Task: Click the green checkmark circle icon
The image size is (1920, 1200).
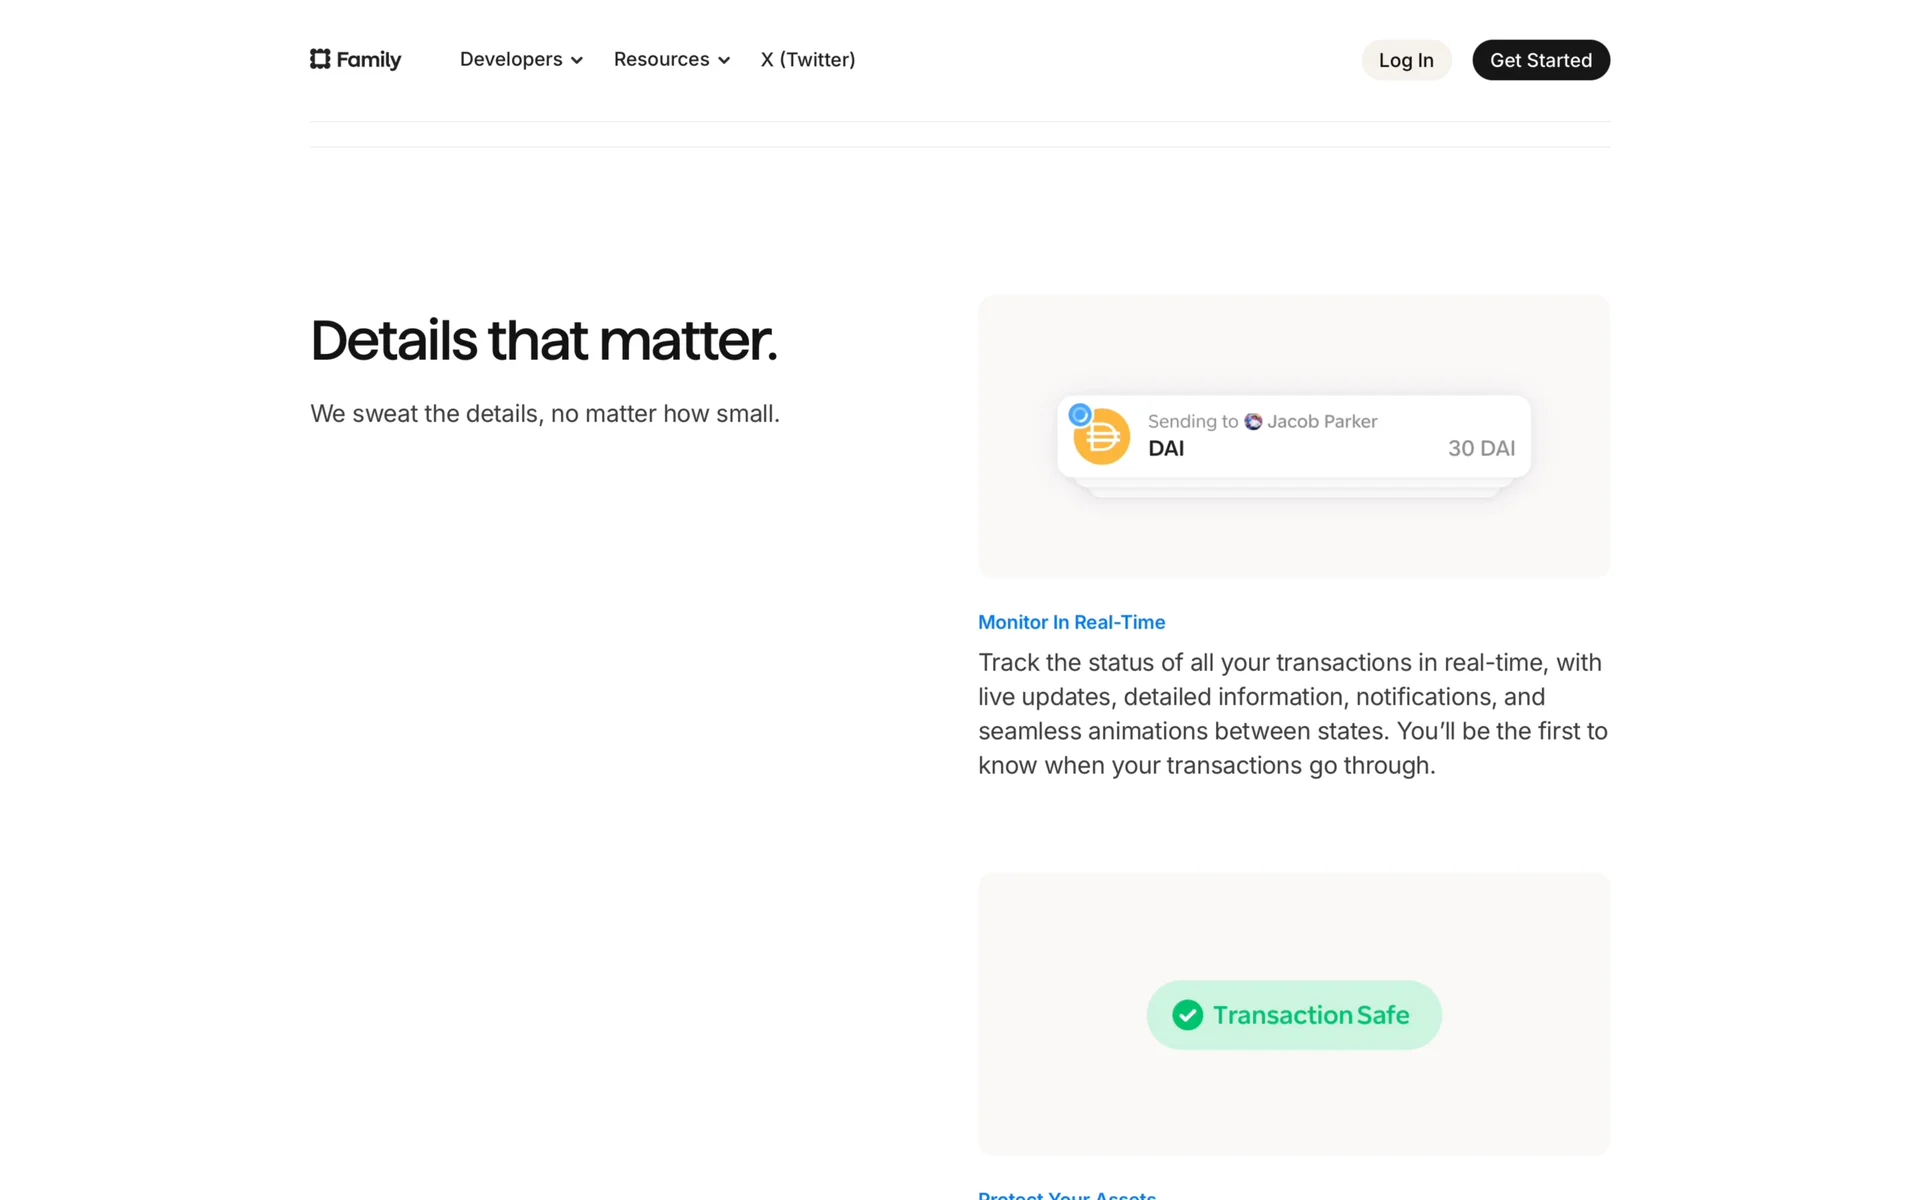Action: [1187, 1015]
